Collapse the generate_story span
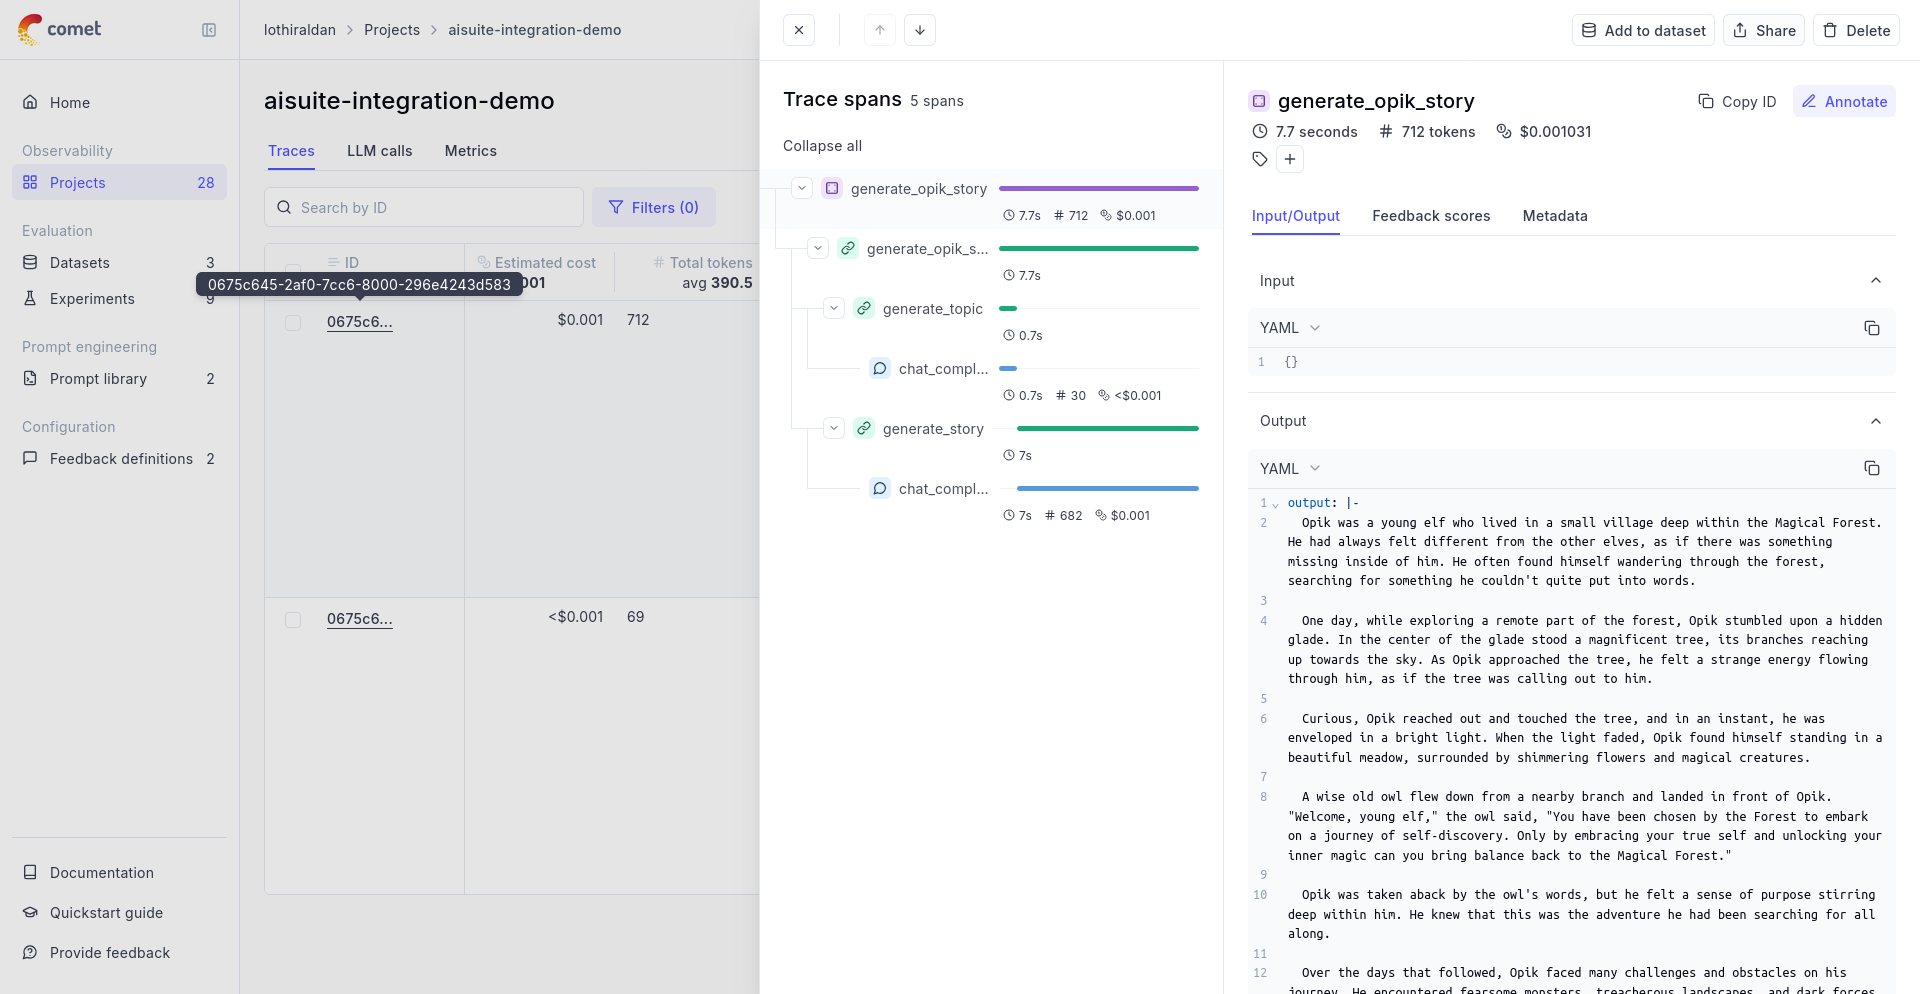Viewport: 1920px width, 994px height. click(834, 428)
